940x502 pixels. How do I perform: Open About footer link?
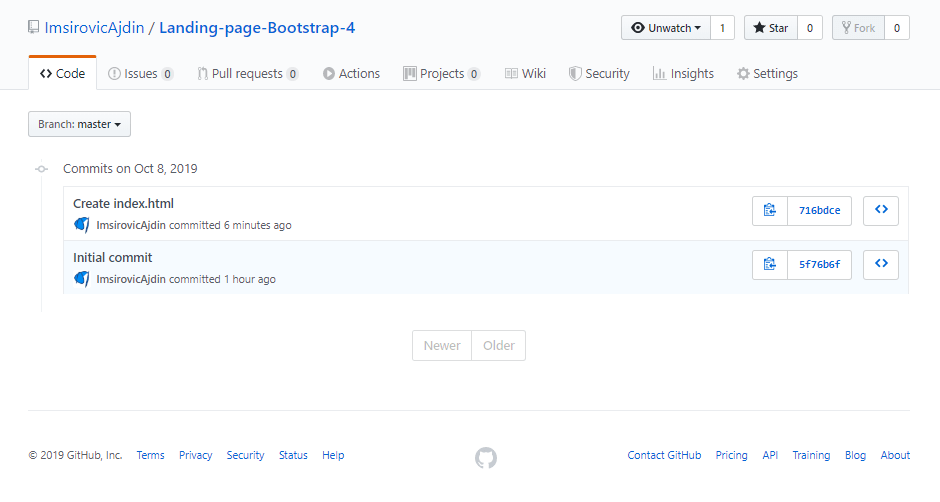pos(895,455)
